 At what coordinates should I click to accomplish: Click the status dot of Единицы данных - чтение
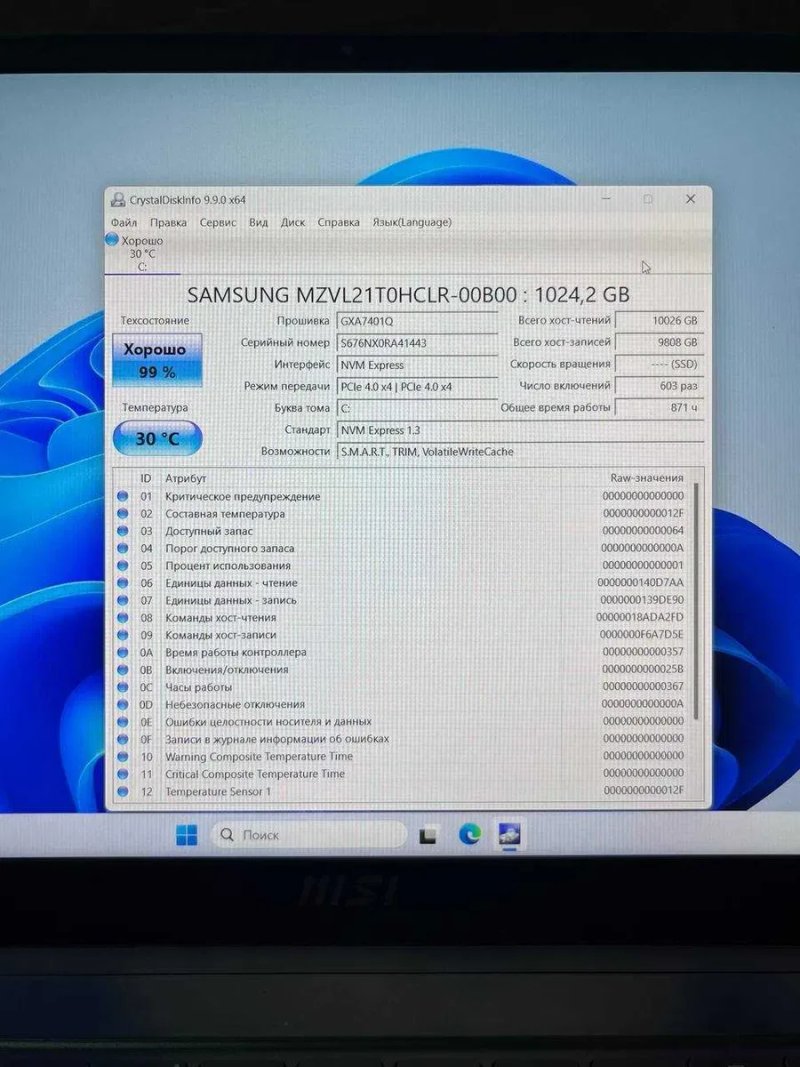[x=122, y=583]
